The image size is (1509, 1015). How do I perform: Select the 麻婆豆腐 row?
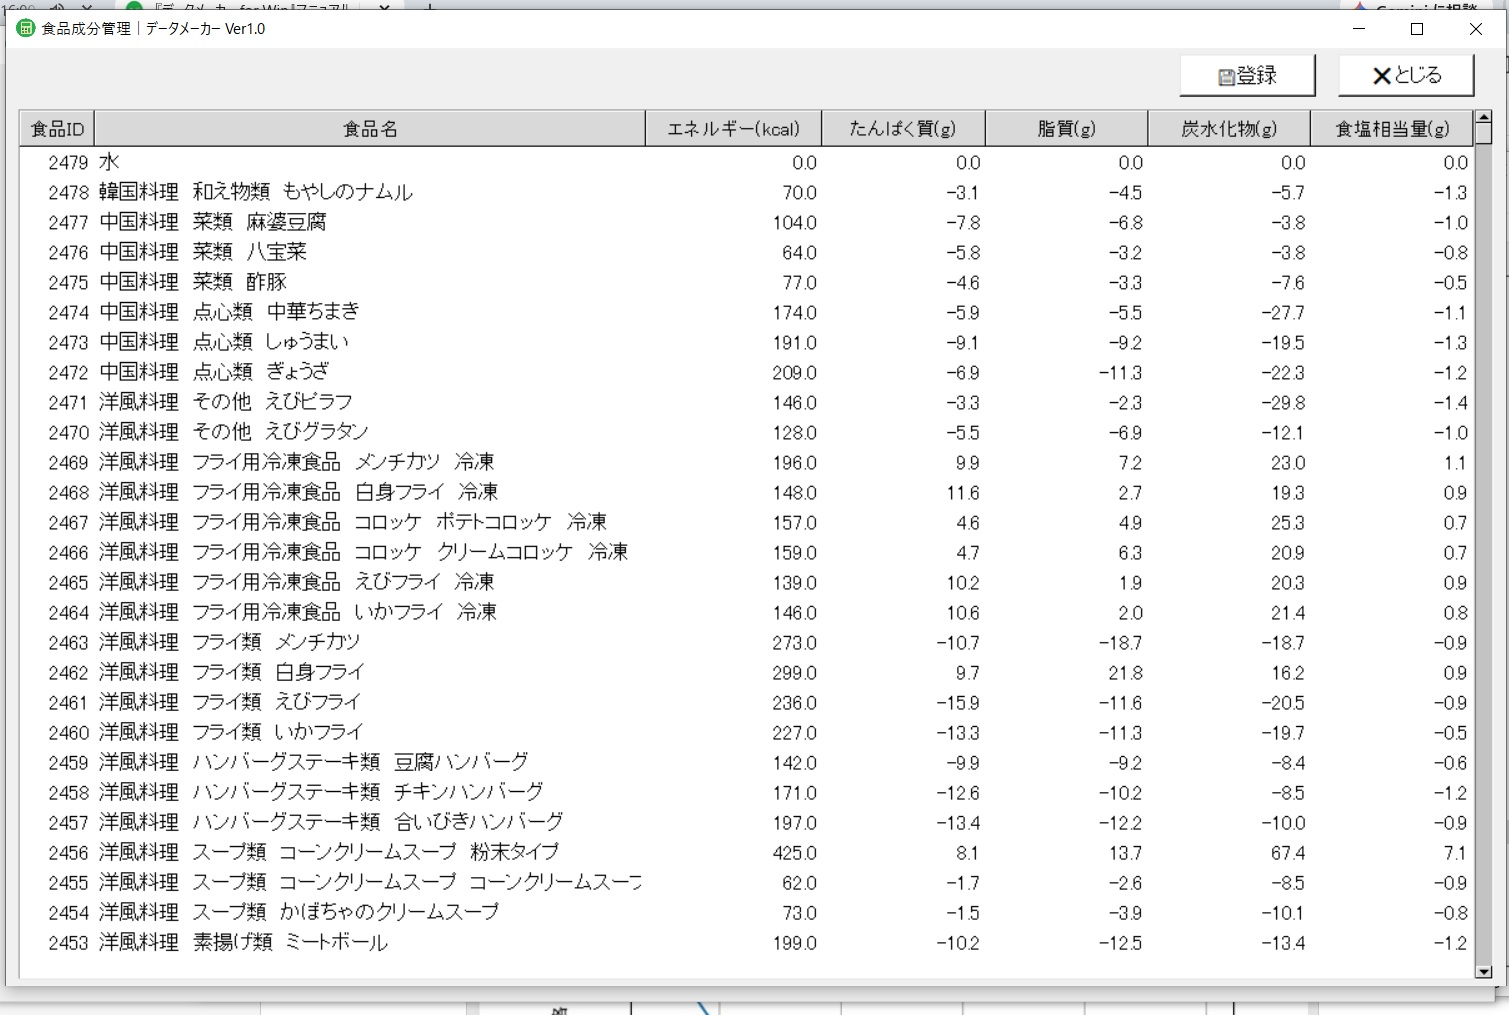pyautogui.click(x=747, y=222)
